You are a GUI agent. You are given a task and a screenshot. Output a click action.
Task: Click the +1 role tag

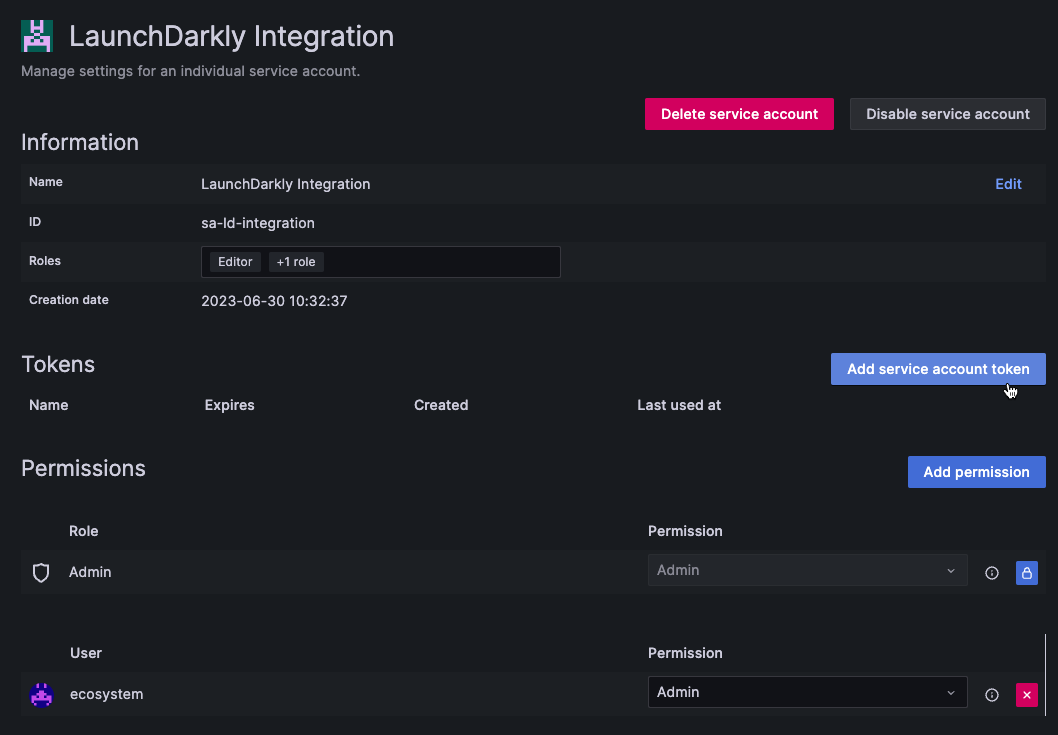coord(296,262)
